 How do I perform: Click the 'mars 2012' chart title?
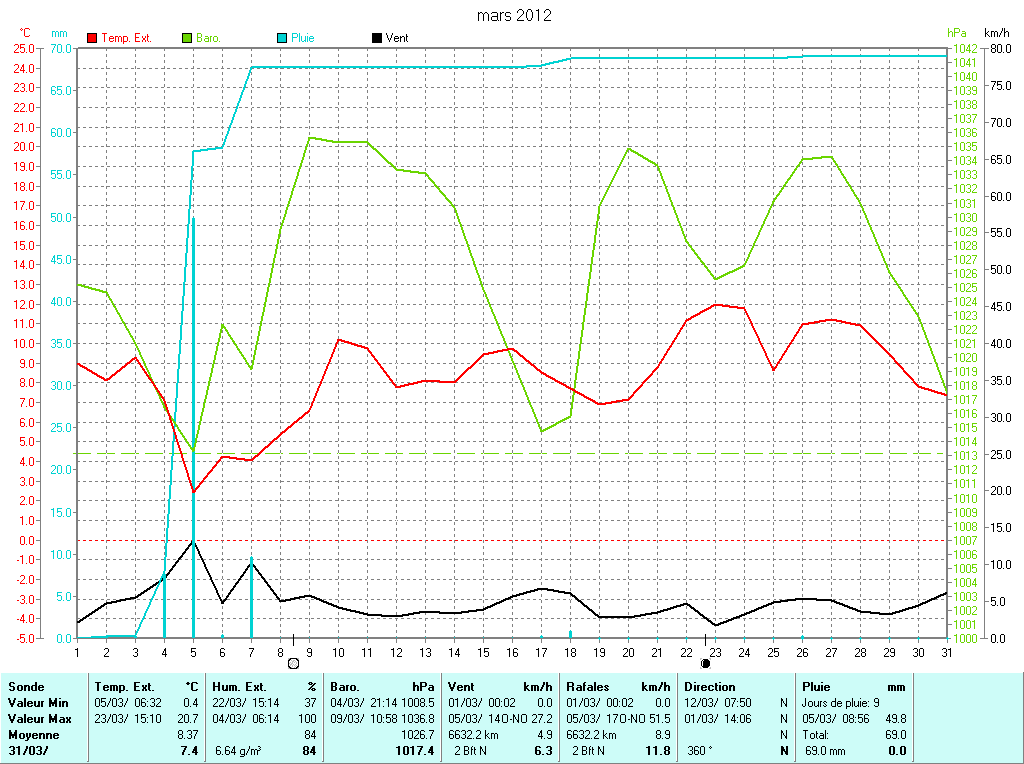(x=514, y=15)
